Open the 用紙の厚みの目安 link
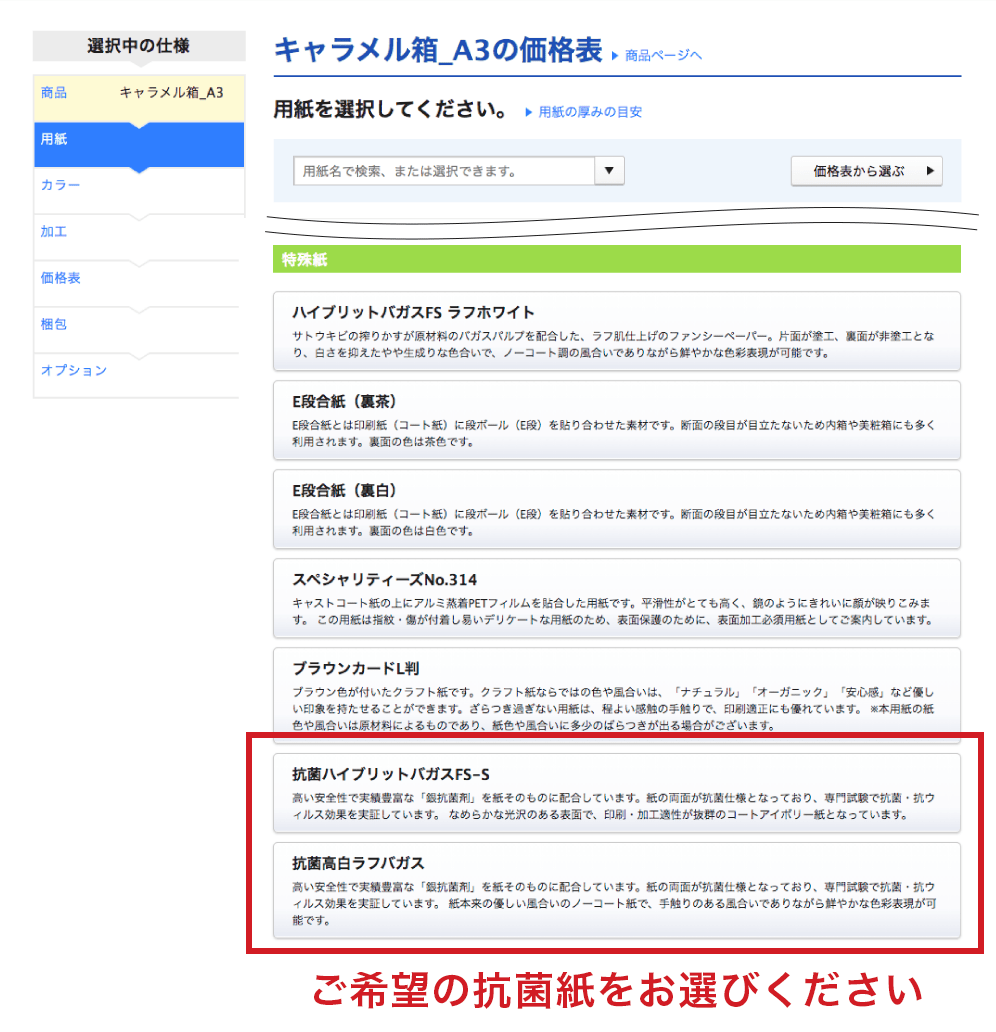The width and height of the screenshot is (996, 1032). 589,112
